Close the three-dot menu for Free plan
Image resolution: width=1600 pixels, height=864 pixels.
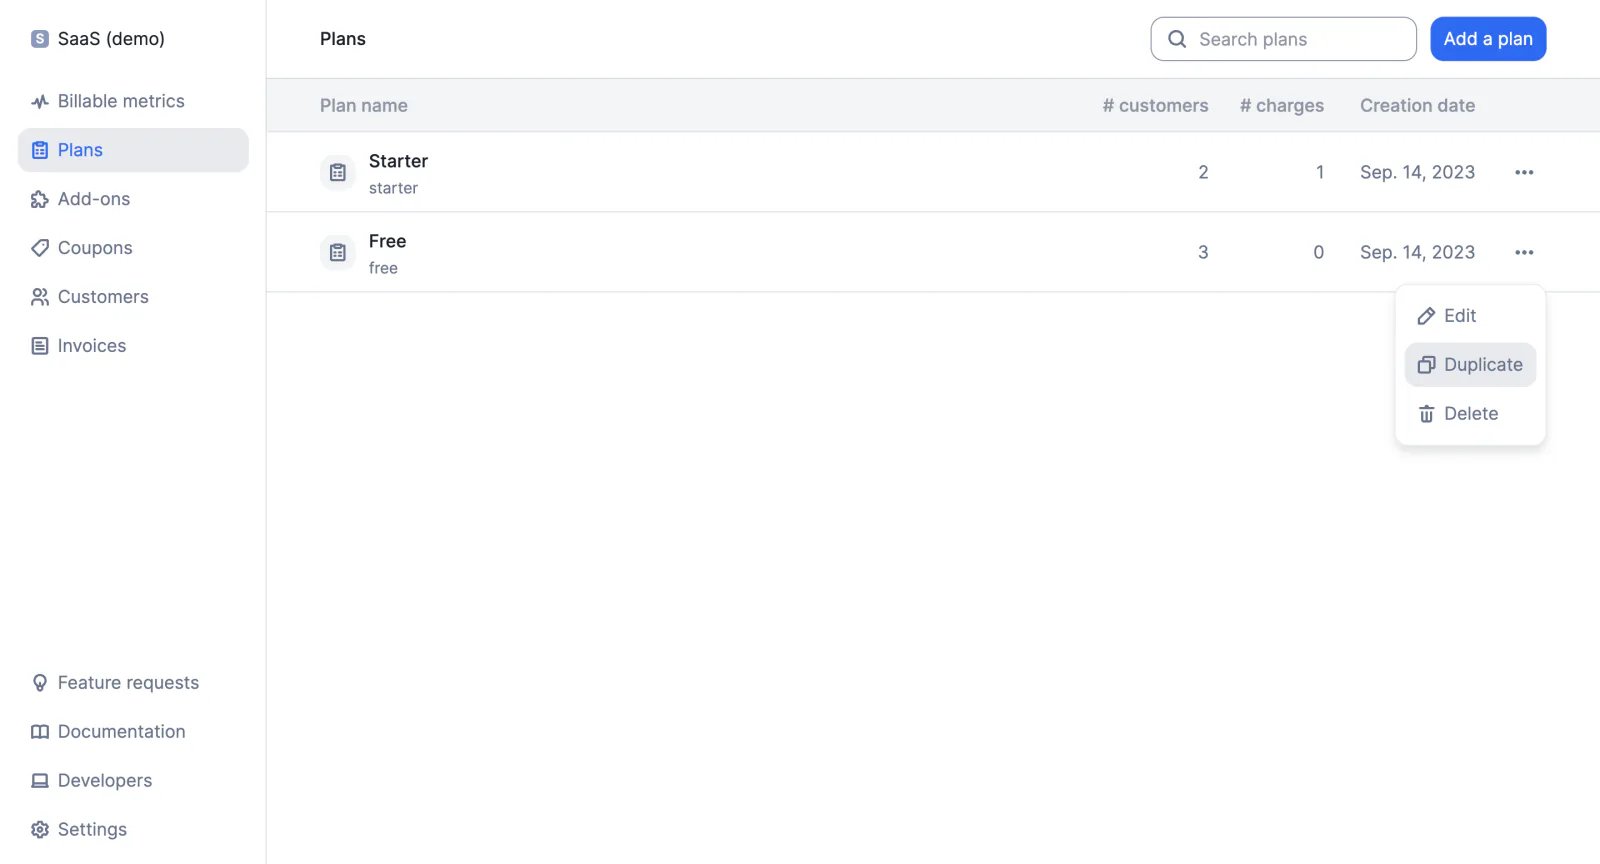pyautogui.click(x=1524, y=252)
